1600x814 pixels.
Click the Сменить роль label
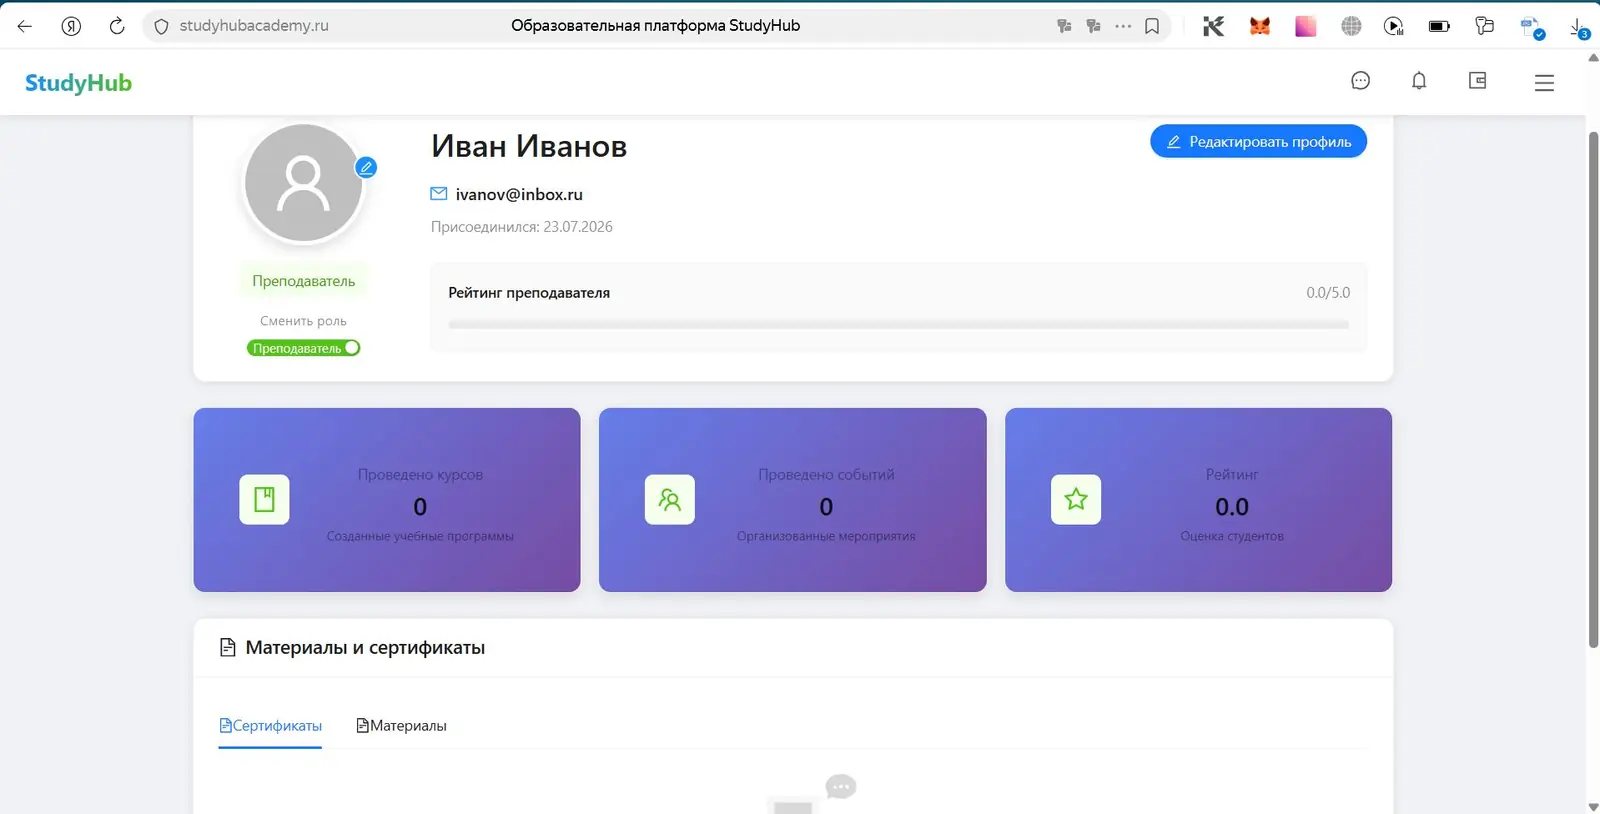coord(303,321)
